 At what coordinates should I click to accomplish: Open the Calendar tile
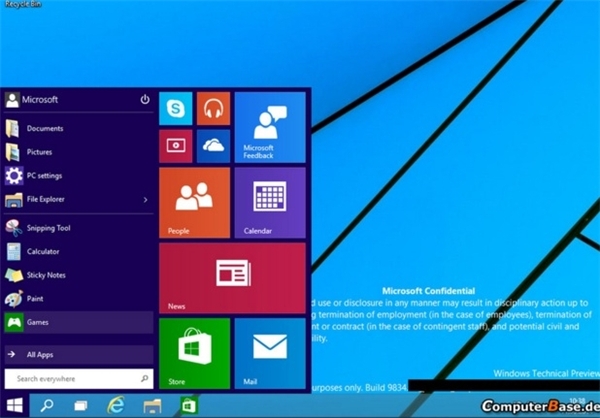pos(270,202)
